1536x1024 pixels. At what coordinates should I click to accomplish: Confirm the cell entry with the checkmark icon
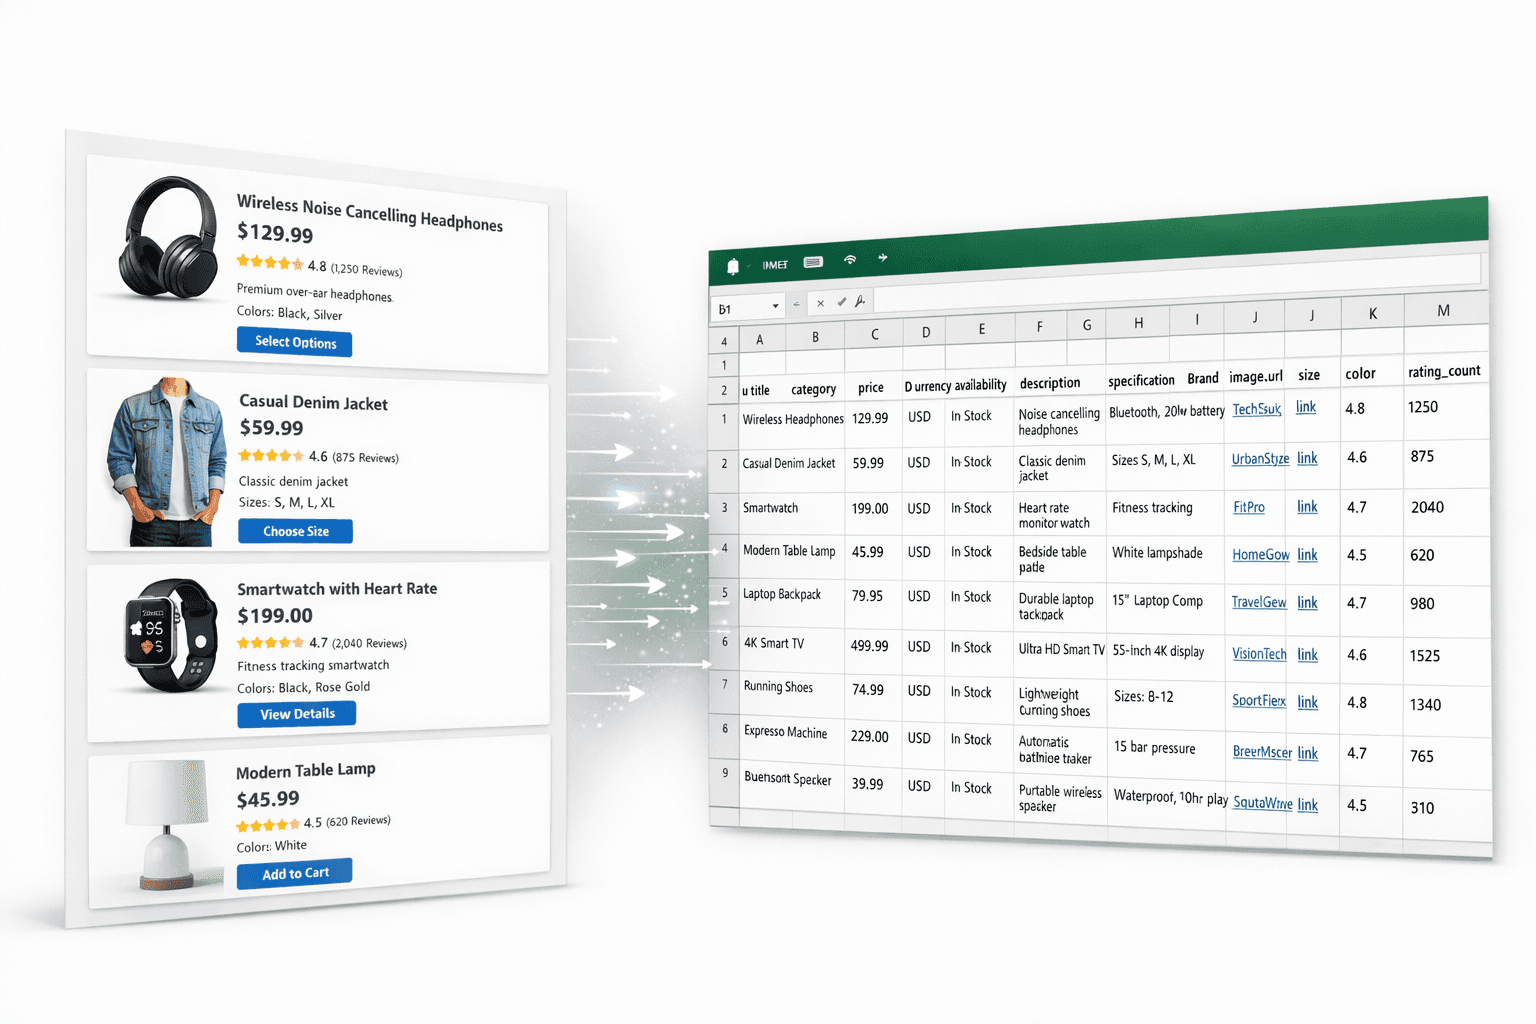click(842, 301)
